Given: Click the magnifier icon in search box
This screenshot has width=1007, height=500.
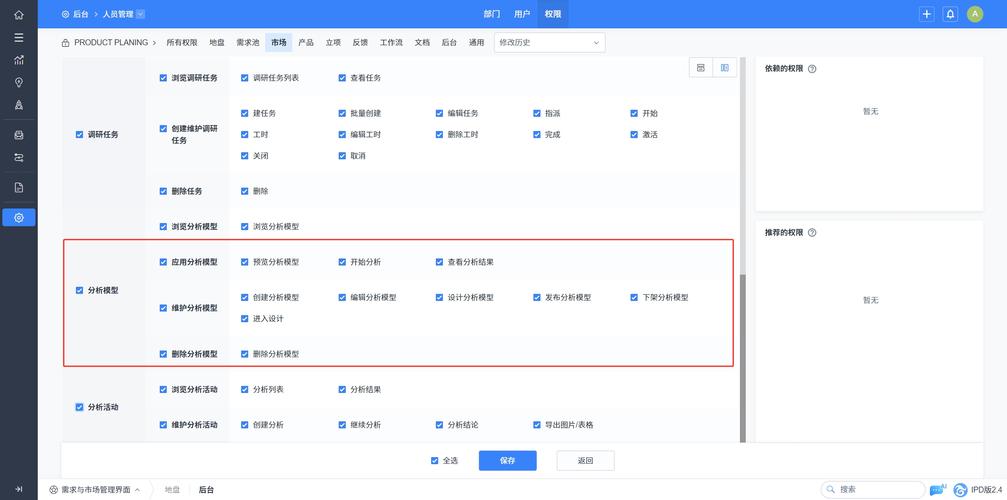Looking at the screenshot, I should [x=831, y=490].
